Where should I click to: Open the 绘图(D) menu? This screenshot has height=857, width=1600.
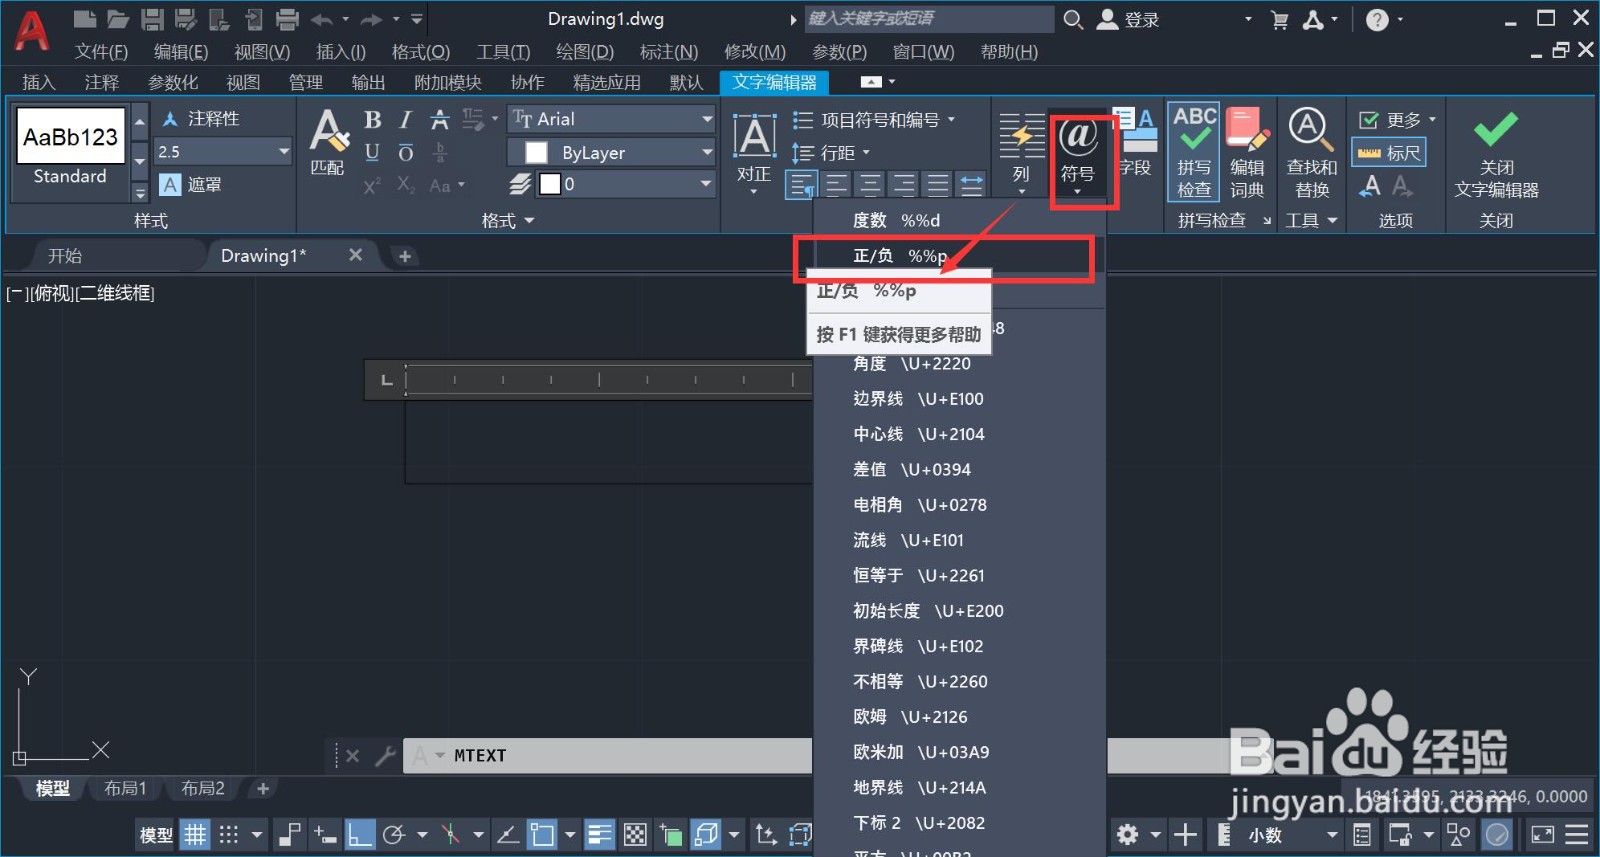(x=585, y=51)
